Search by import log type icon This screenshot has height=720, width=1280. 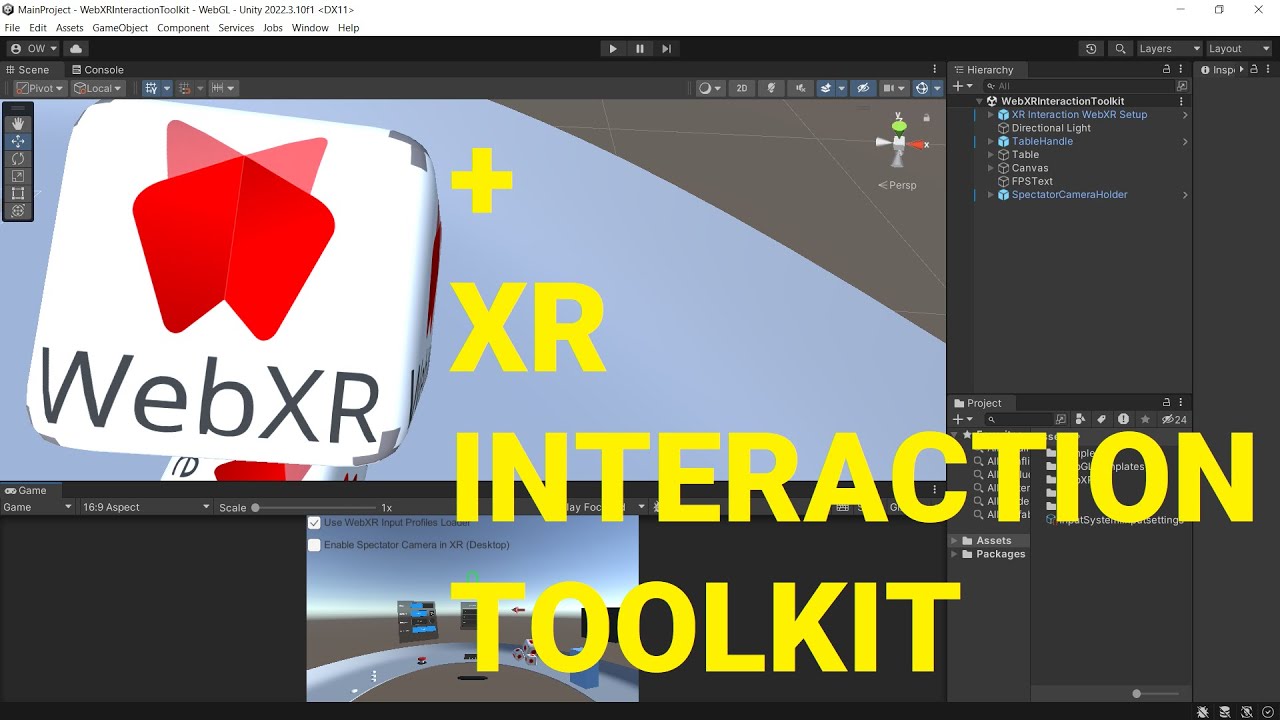(1123, 419)
